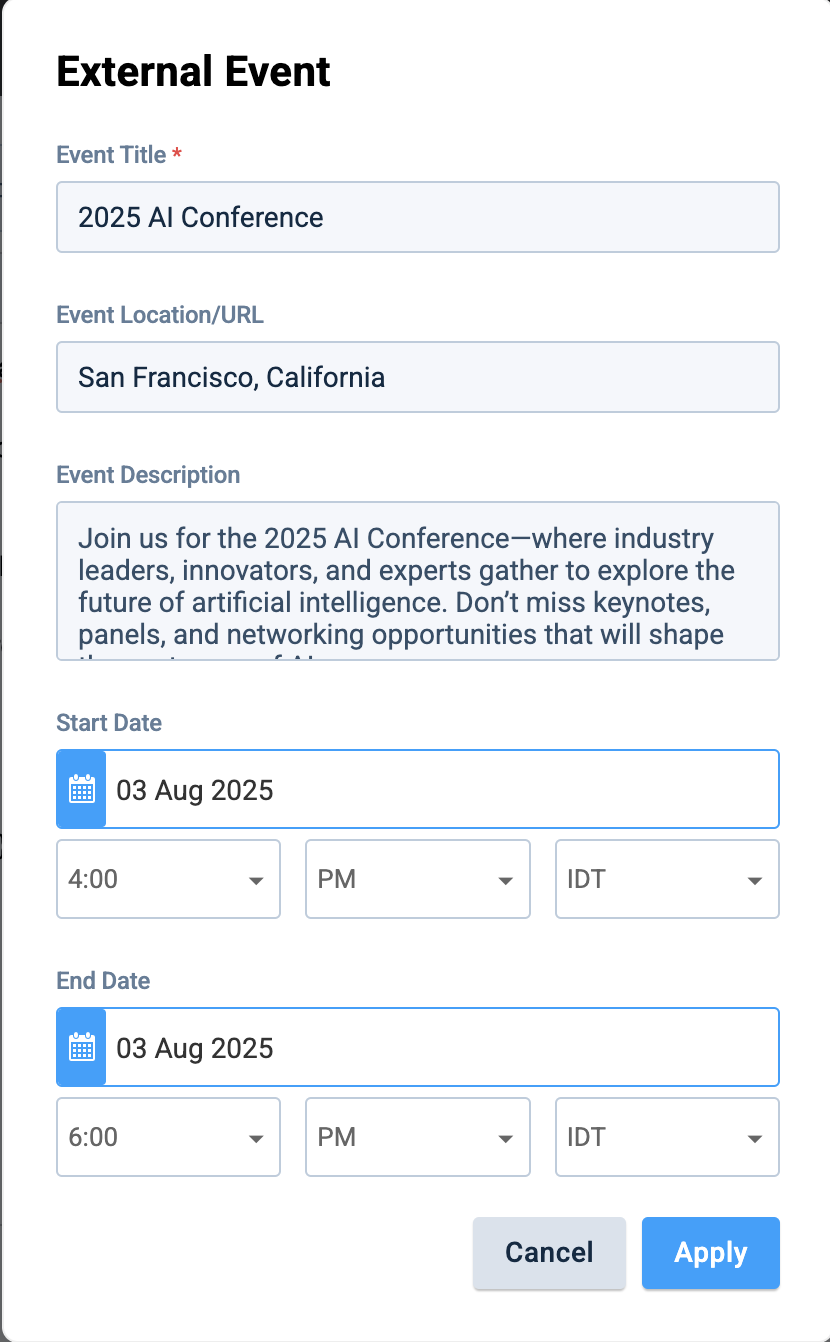Click the End Date field showing 03 Aug 2025
This screenshot has width=830, height=1342.
pyautogui.click(x=440, y=1047)
